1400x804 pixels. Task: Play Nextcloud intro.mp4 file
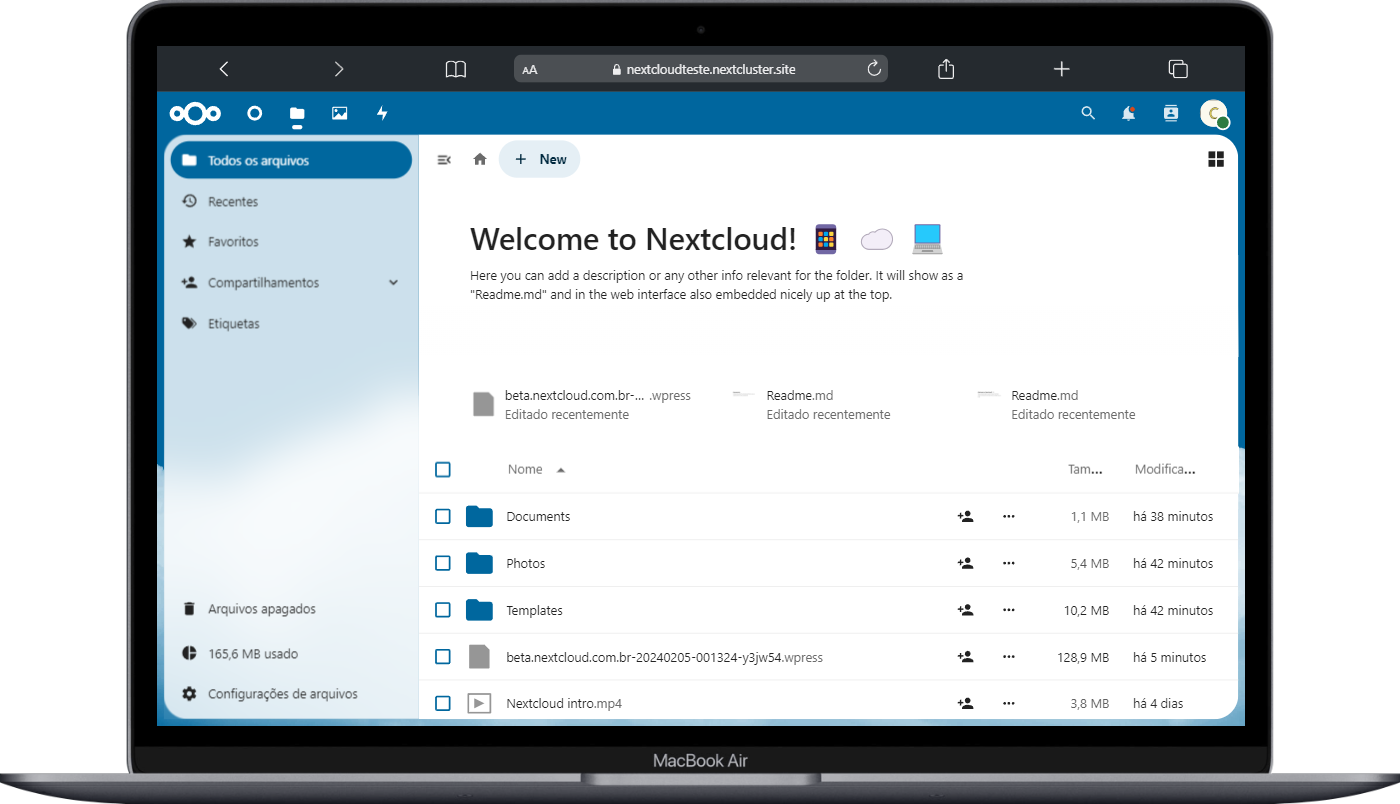tap(564, 704)
